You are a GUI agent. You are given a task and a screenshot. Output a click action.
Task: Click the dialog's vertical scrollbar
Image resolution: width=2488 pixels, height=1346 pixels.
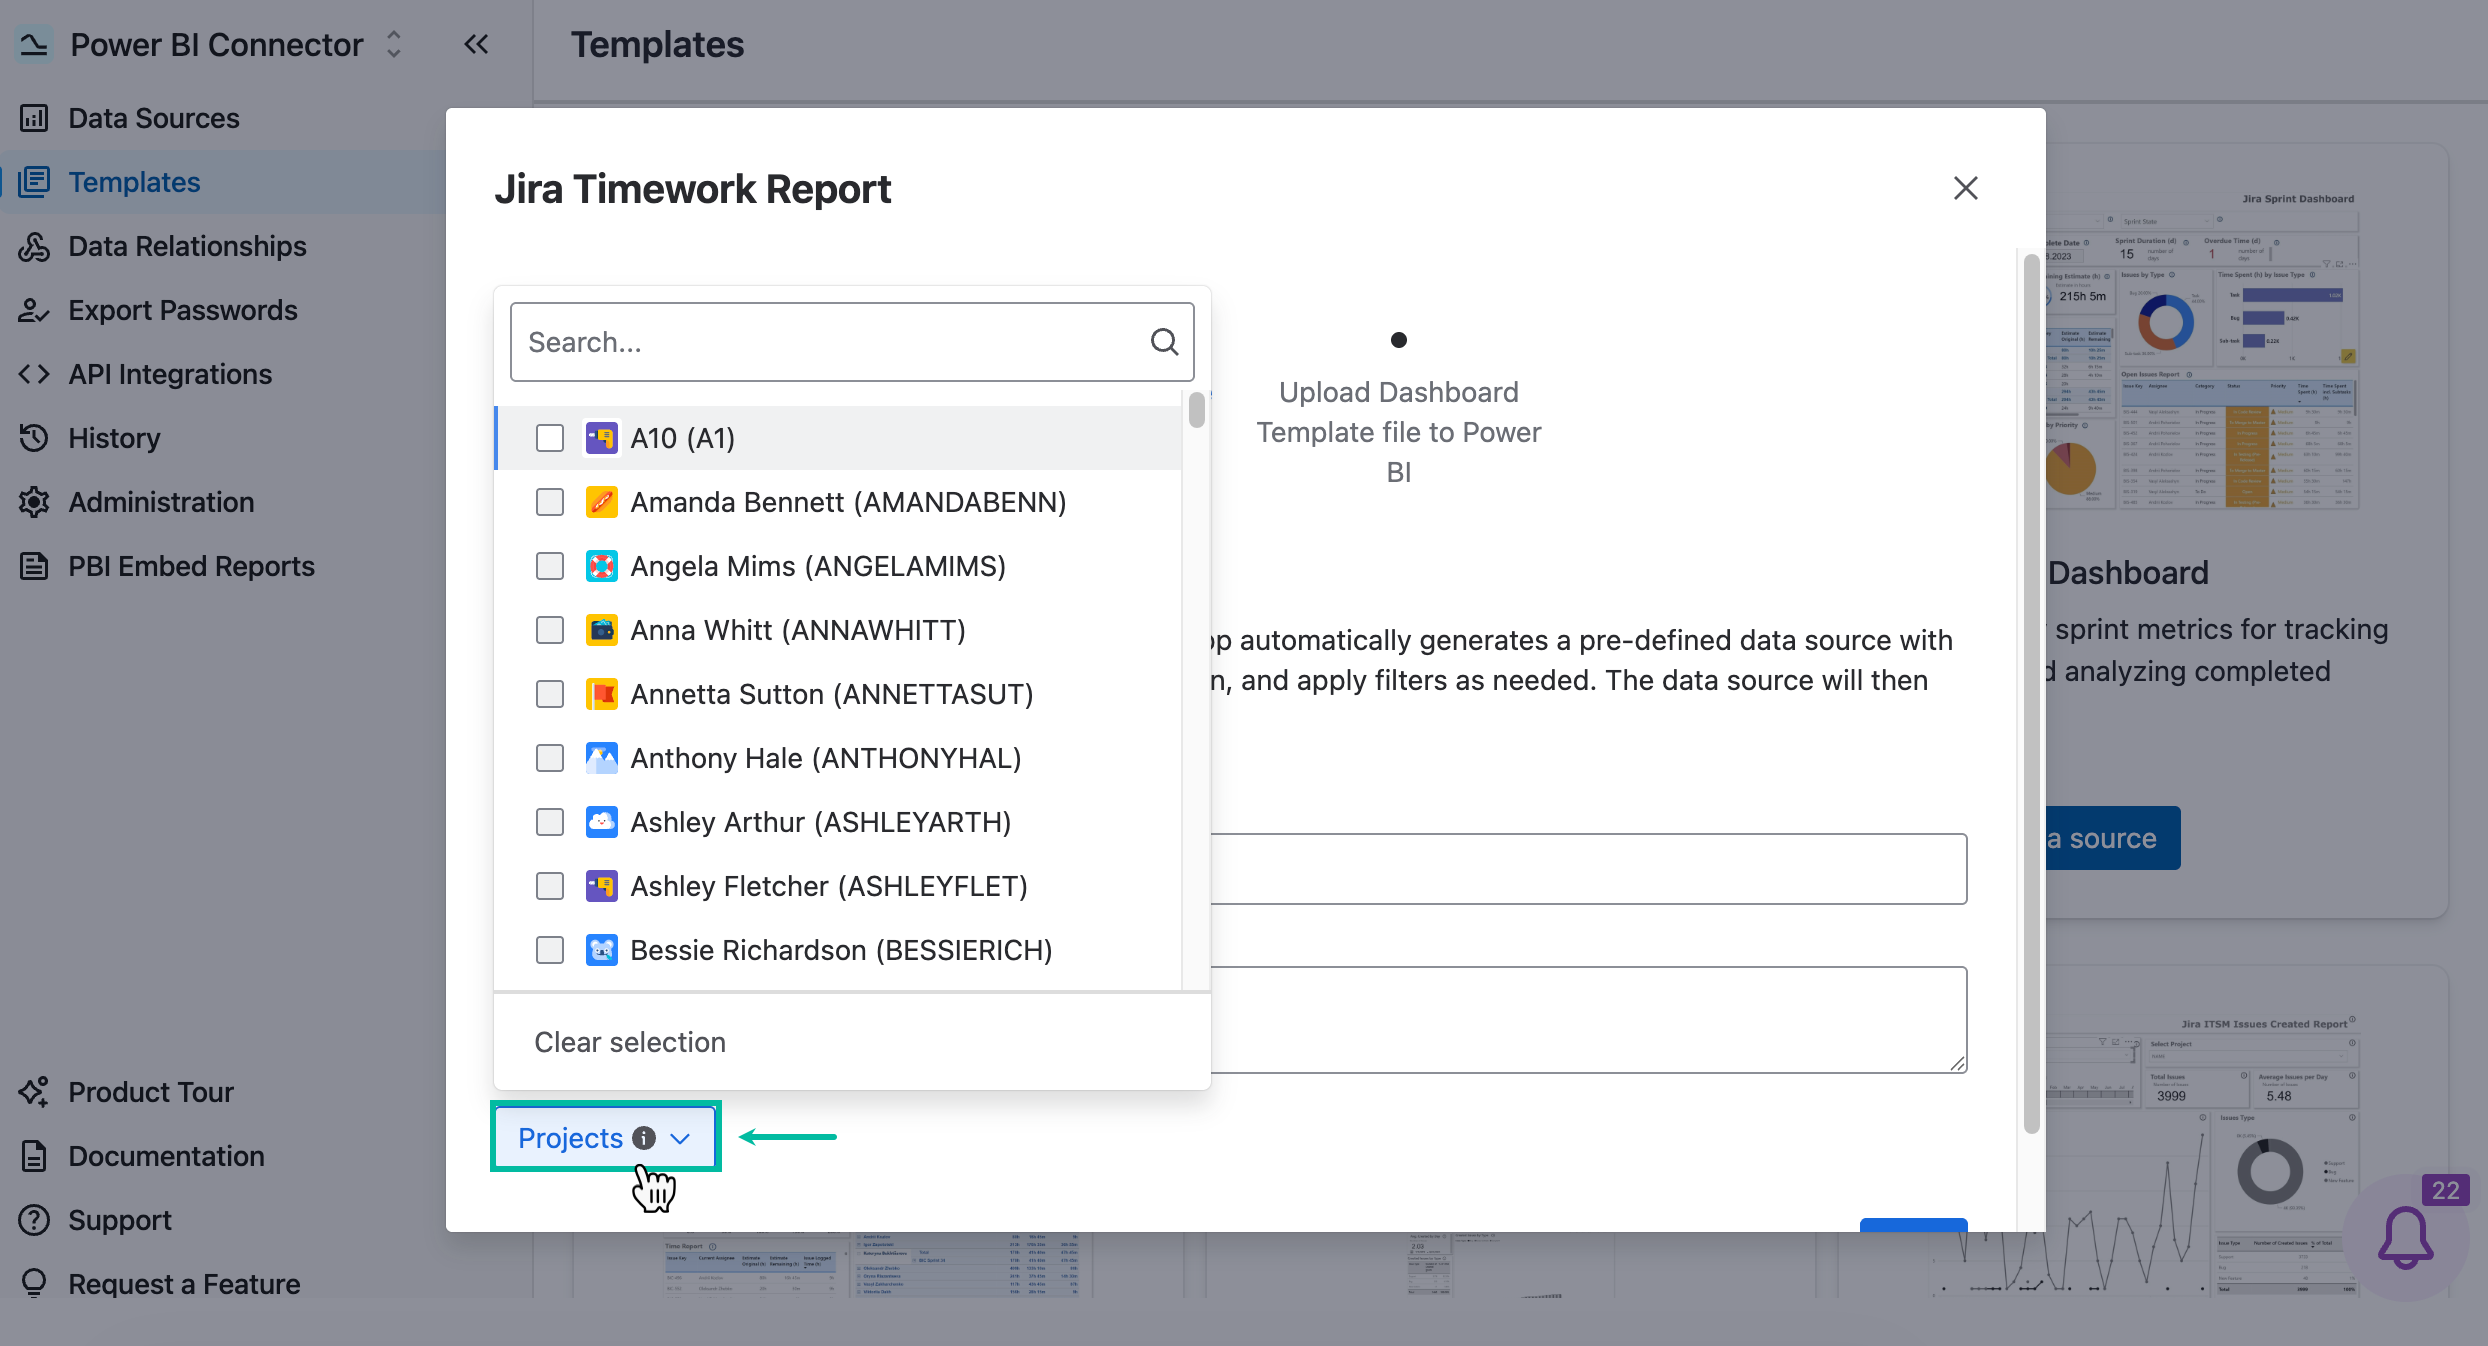click(2031, 694)
